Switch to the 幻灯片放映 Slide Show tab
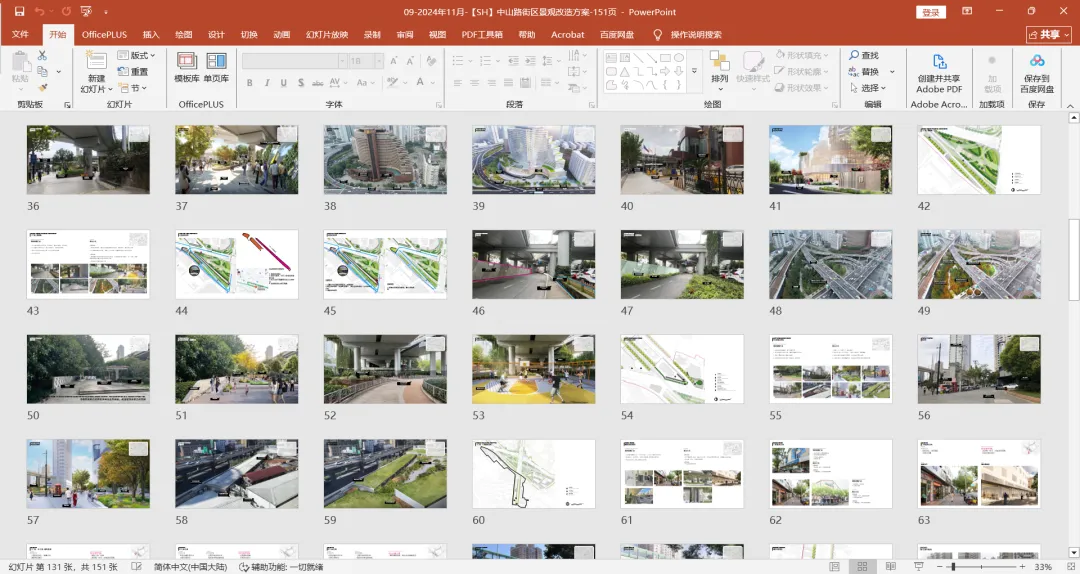Image resolution: width=1080 pixels, height=574 pixels. tap(327, 34)
